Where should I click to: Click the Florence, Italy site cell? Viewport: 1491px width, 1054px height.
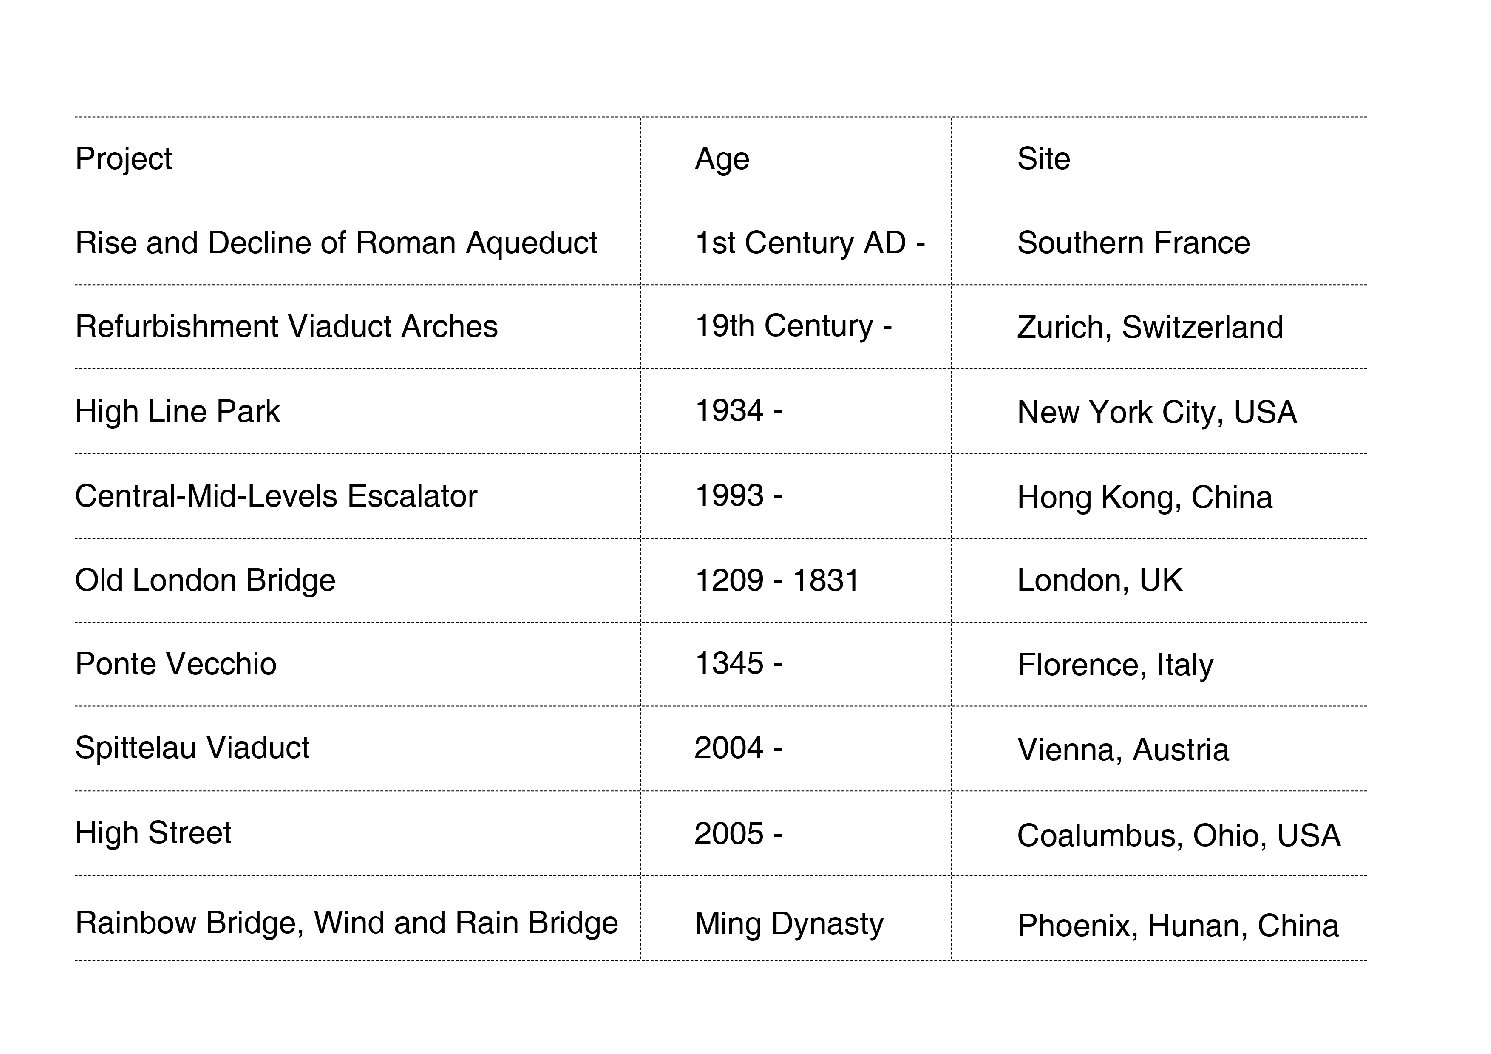coord(1115,665)
